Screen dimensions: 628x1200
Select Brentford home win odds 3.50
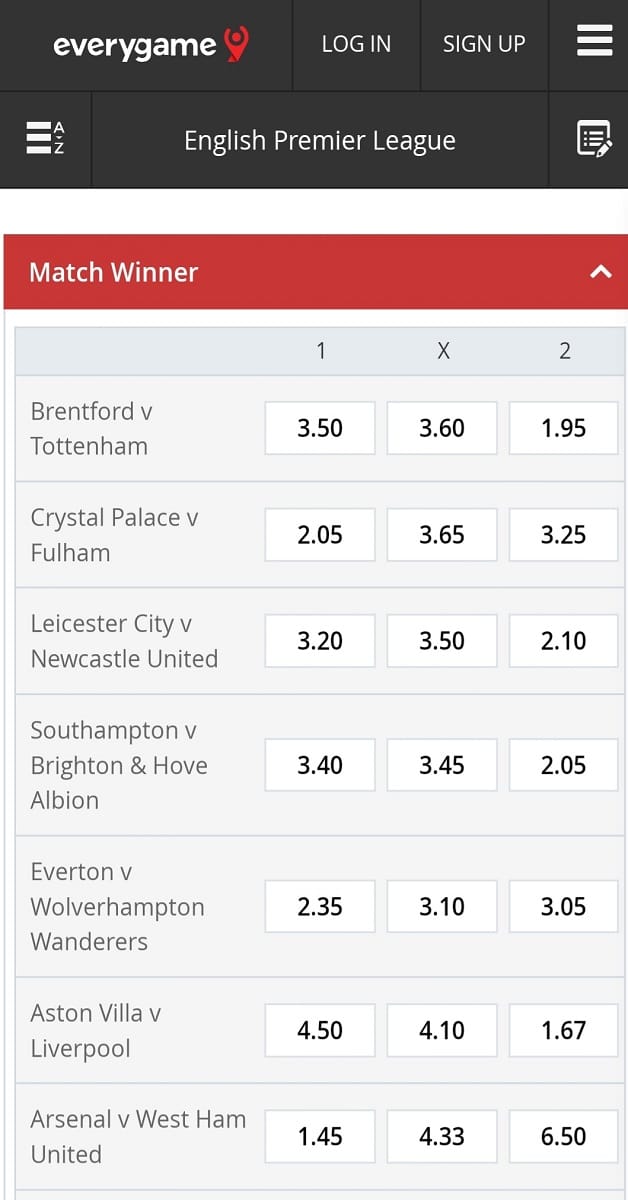click(320, 428)
